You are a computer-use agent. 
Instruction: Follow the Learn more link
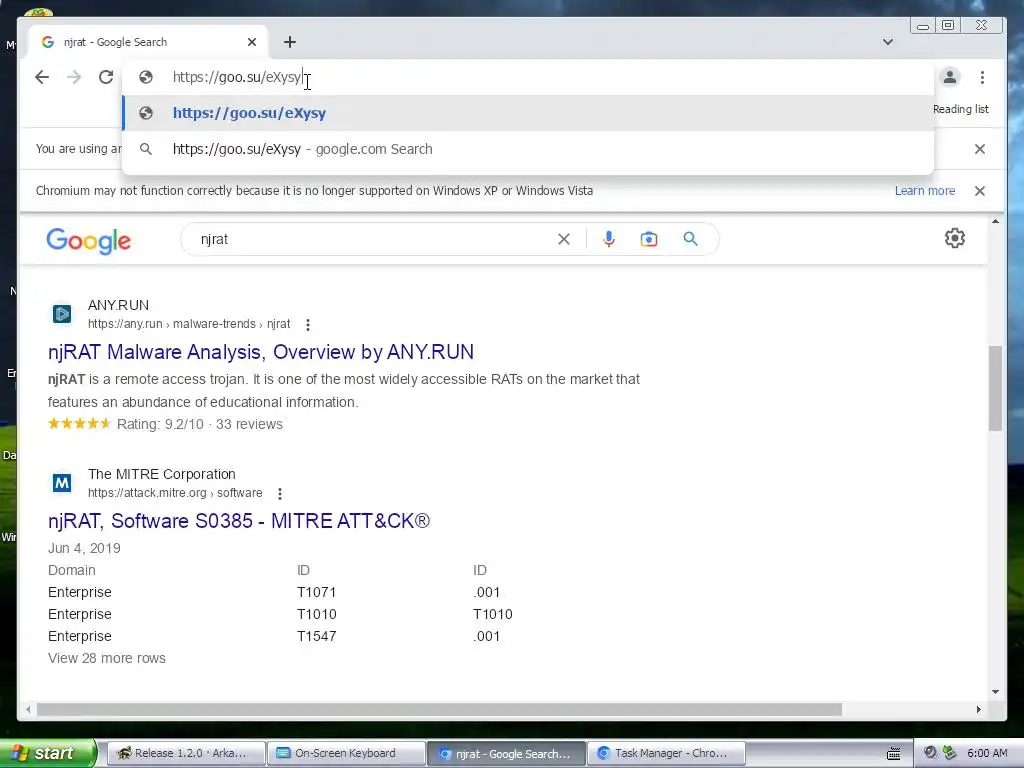coord(925,191)
